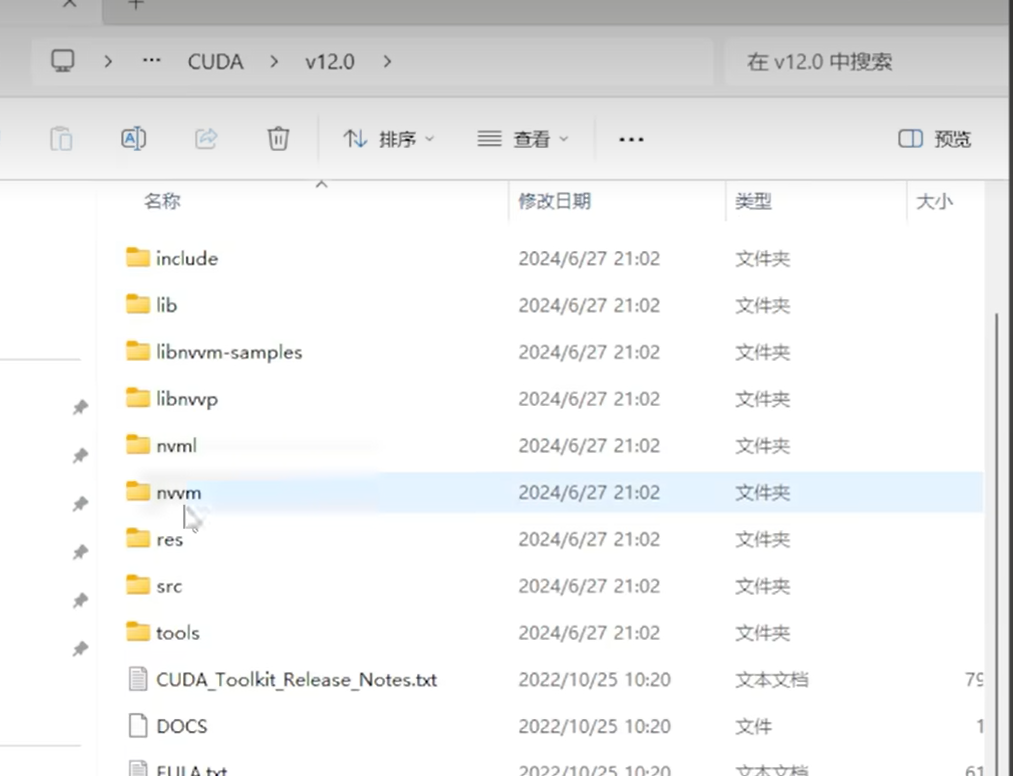Show hidden path folders via ellipsis in address bar
The height and width of the screenshot is (776, 1013).
[151, 61]
